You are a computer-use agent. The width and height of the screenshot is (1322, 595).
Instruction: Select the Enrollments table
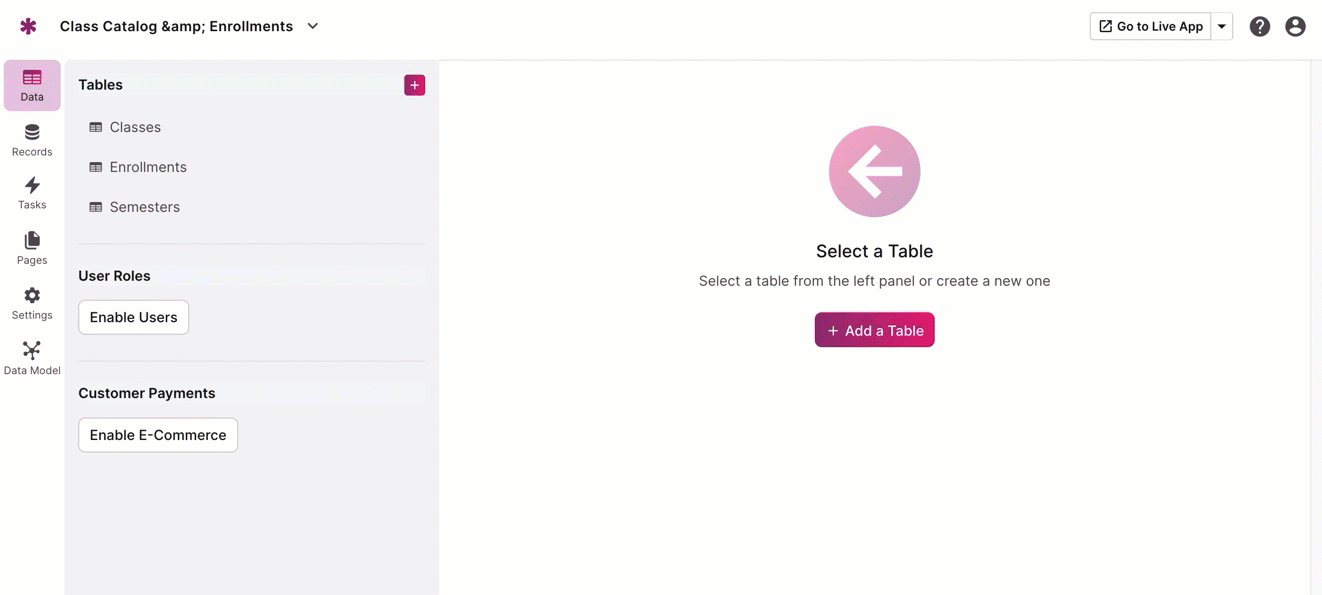tap(148, 167)
